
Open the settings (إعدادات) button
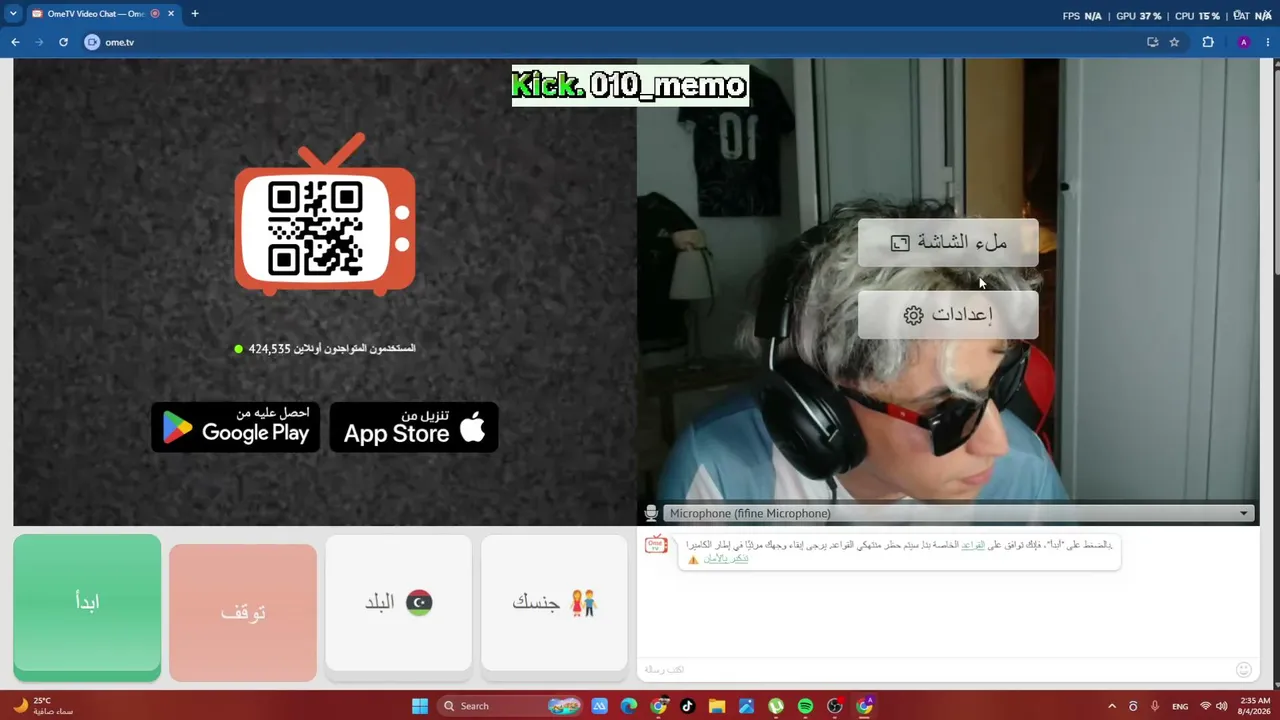point(948,315)
